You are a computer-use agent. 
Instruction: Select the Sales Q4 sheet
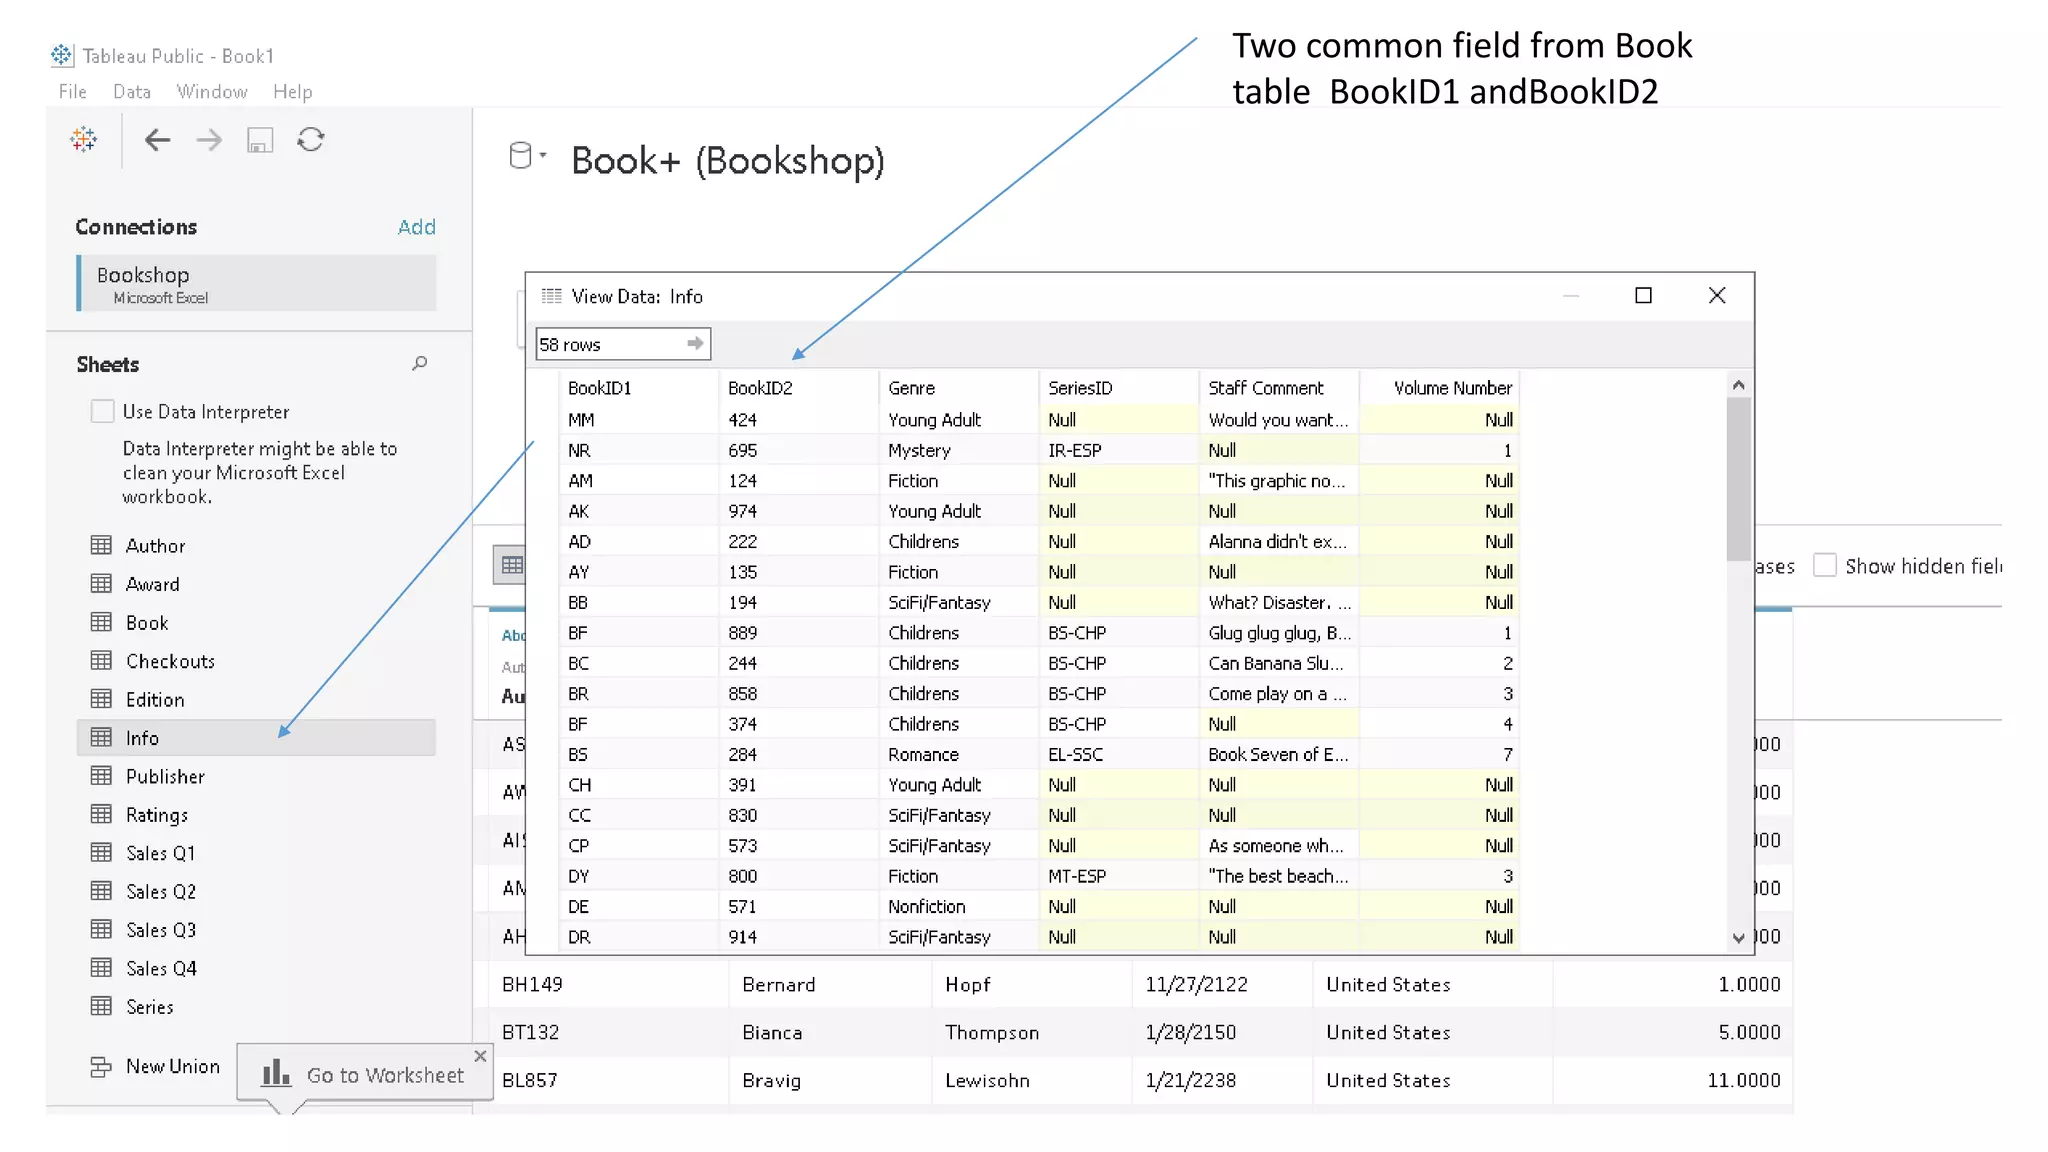coord(161,968)
